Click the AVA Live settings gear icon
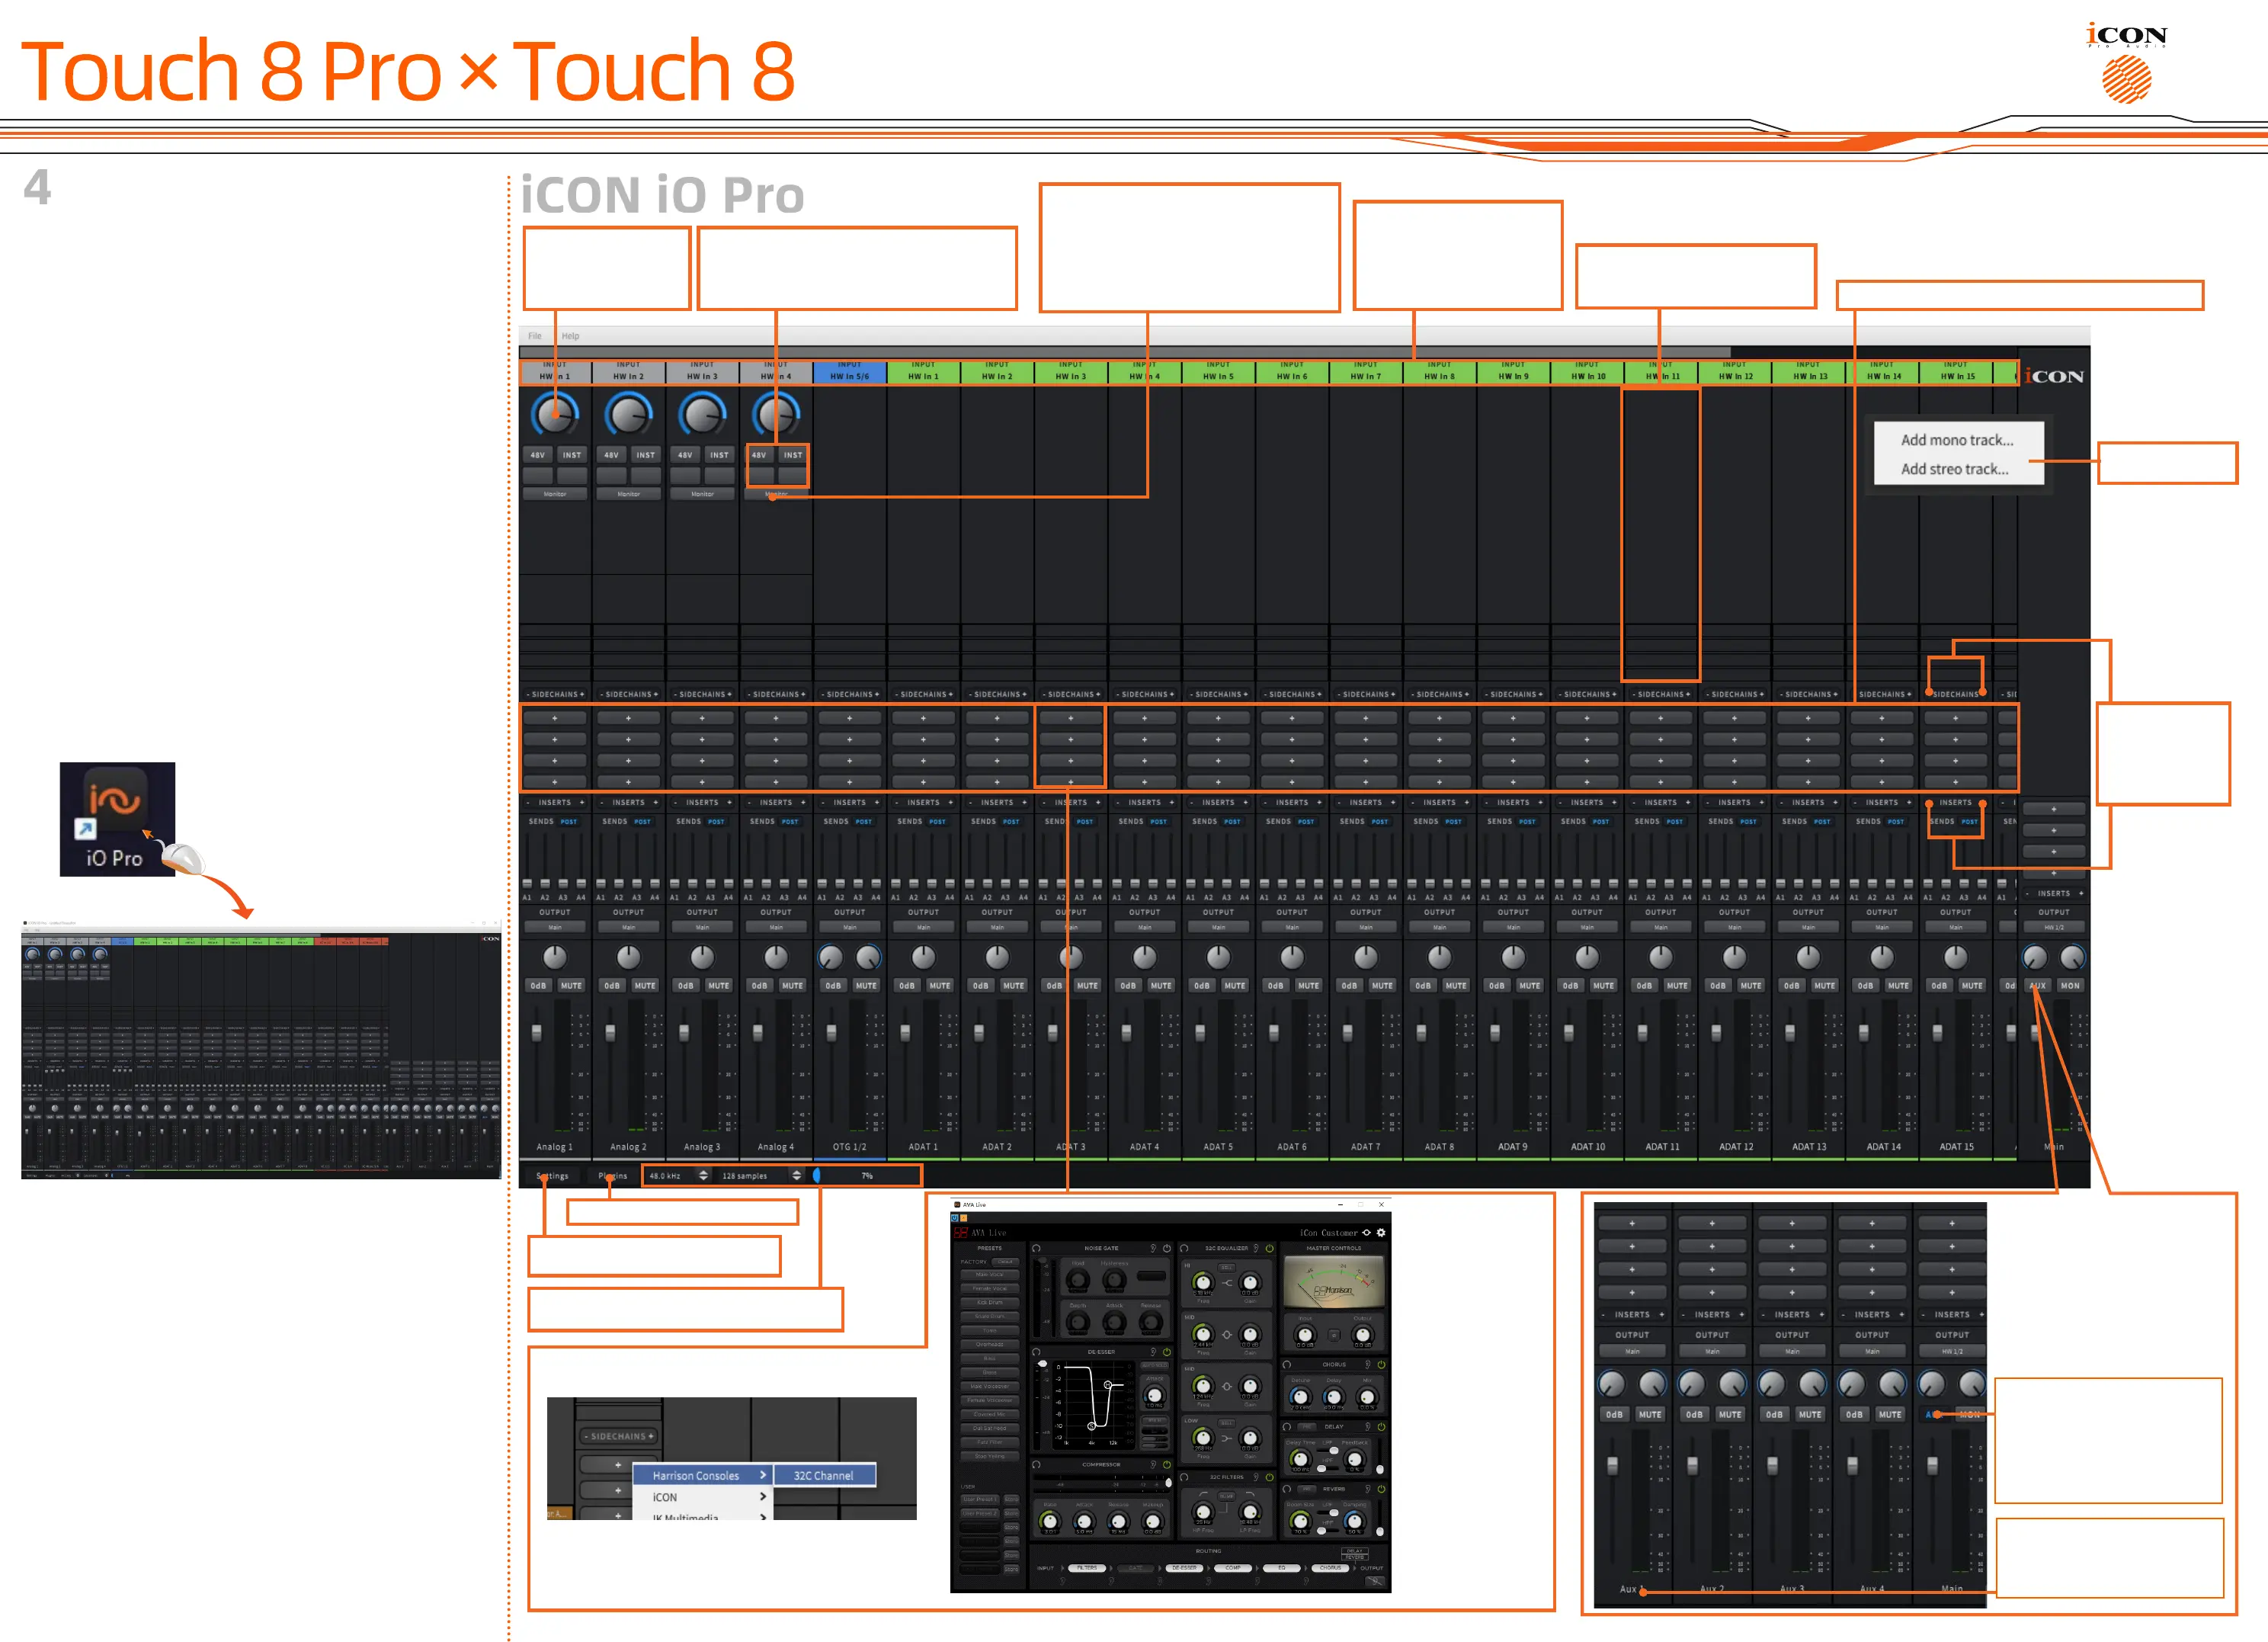The width and height of the screenshot is (2268, 1642). 1381,1232
